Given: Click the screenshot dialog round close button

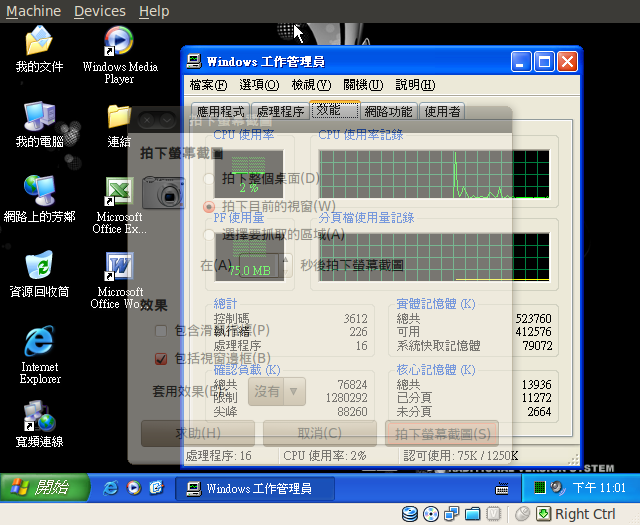Looking at the screenshot, I should 147,120.
